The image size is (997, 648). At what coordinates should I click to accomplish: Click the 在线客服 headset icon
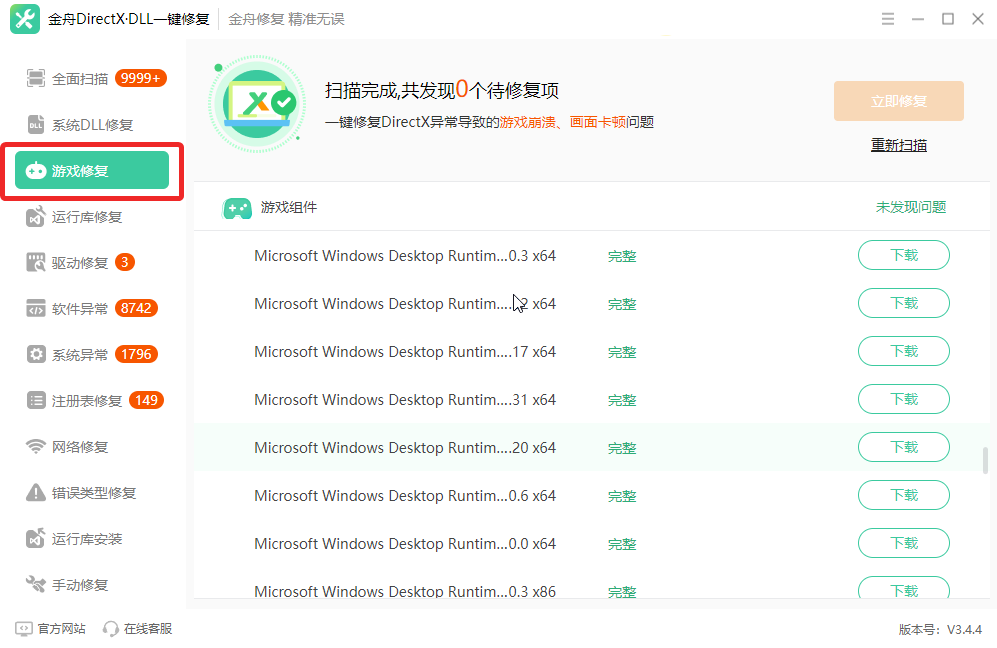coord(111,629)
